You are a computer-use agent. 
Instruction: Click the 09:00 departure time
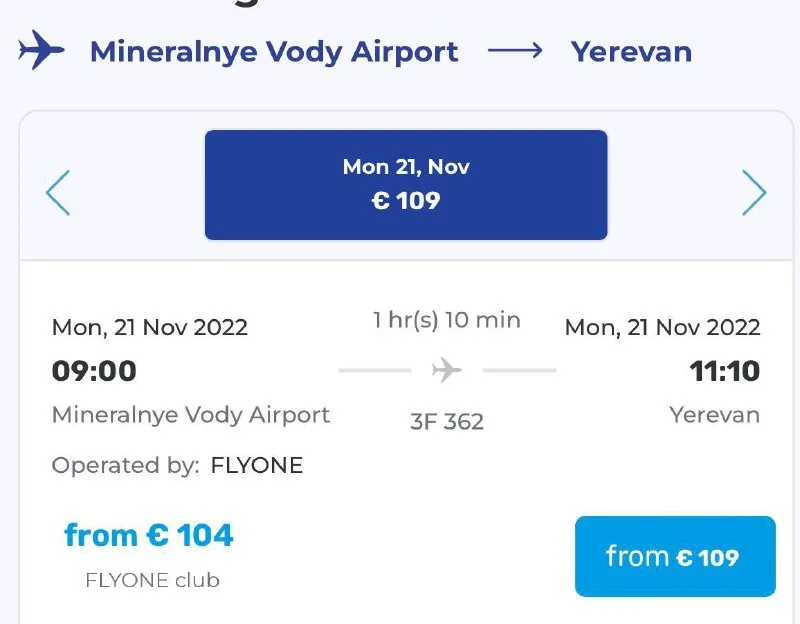[x=94, y=371]
